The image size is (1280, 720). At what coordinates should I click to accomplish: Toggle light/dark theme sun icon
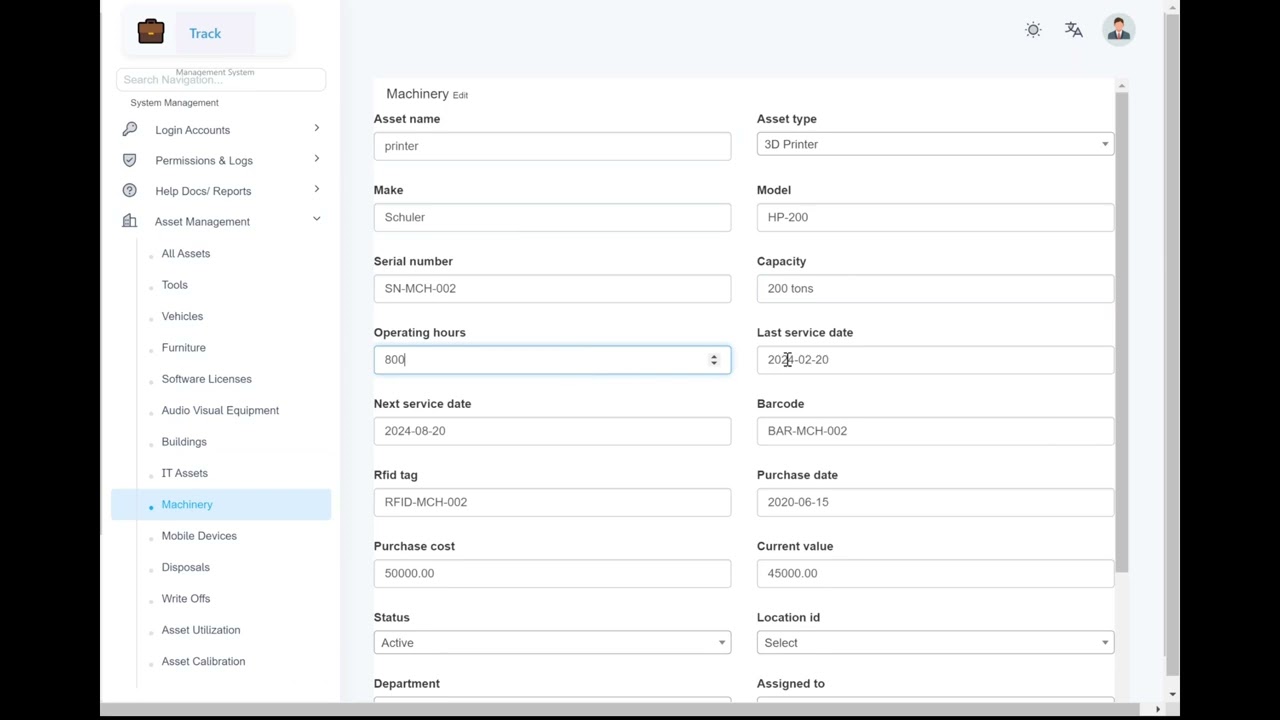click(1033, 30)
